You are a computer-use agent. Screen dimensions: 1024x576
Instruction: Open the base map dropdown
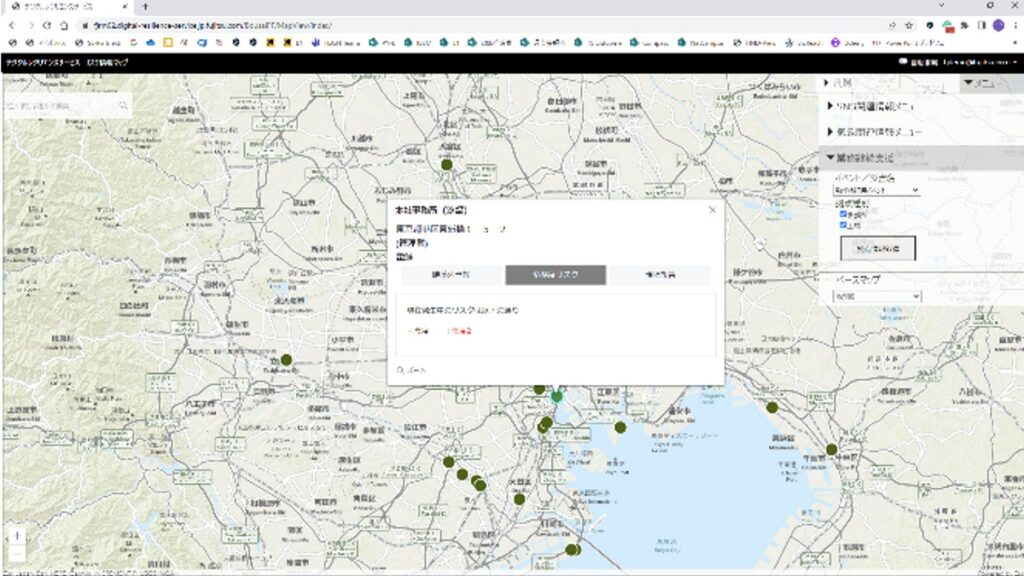pyautogui.click(x=876, y=297)
